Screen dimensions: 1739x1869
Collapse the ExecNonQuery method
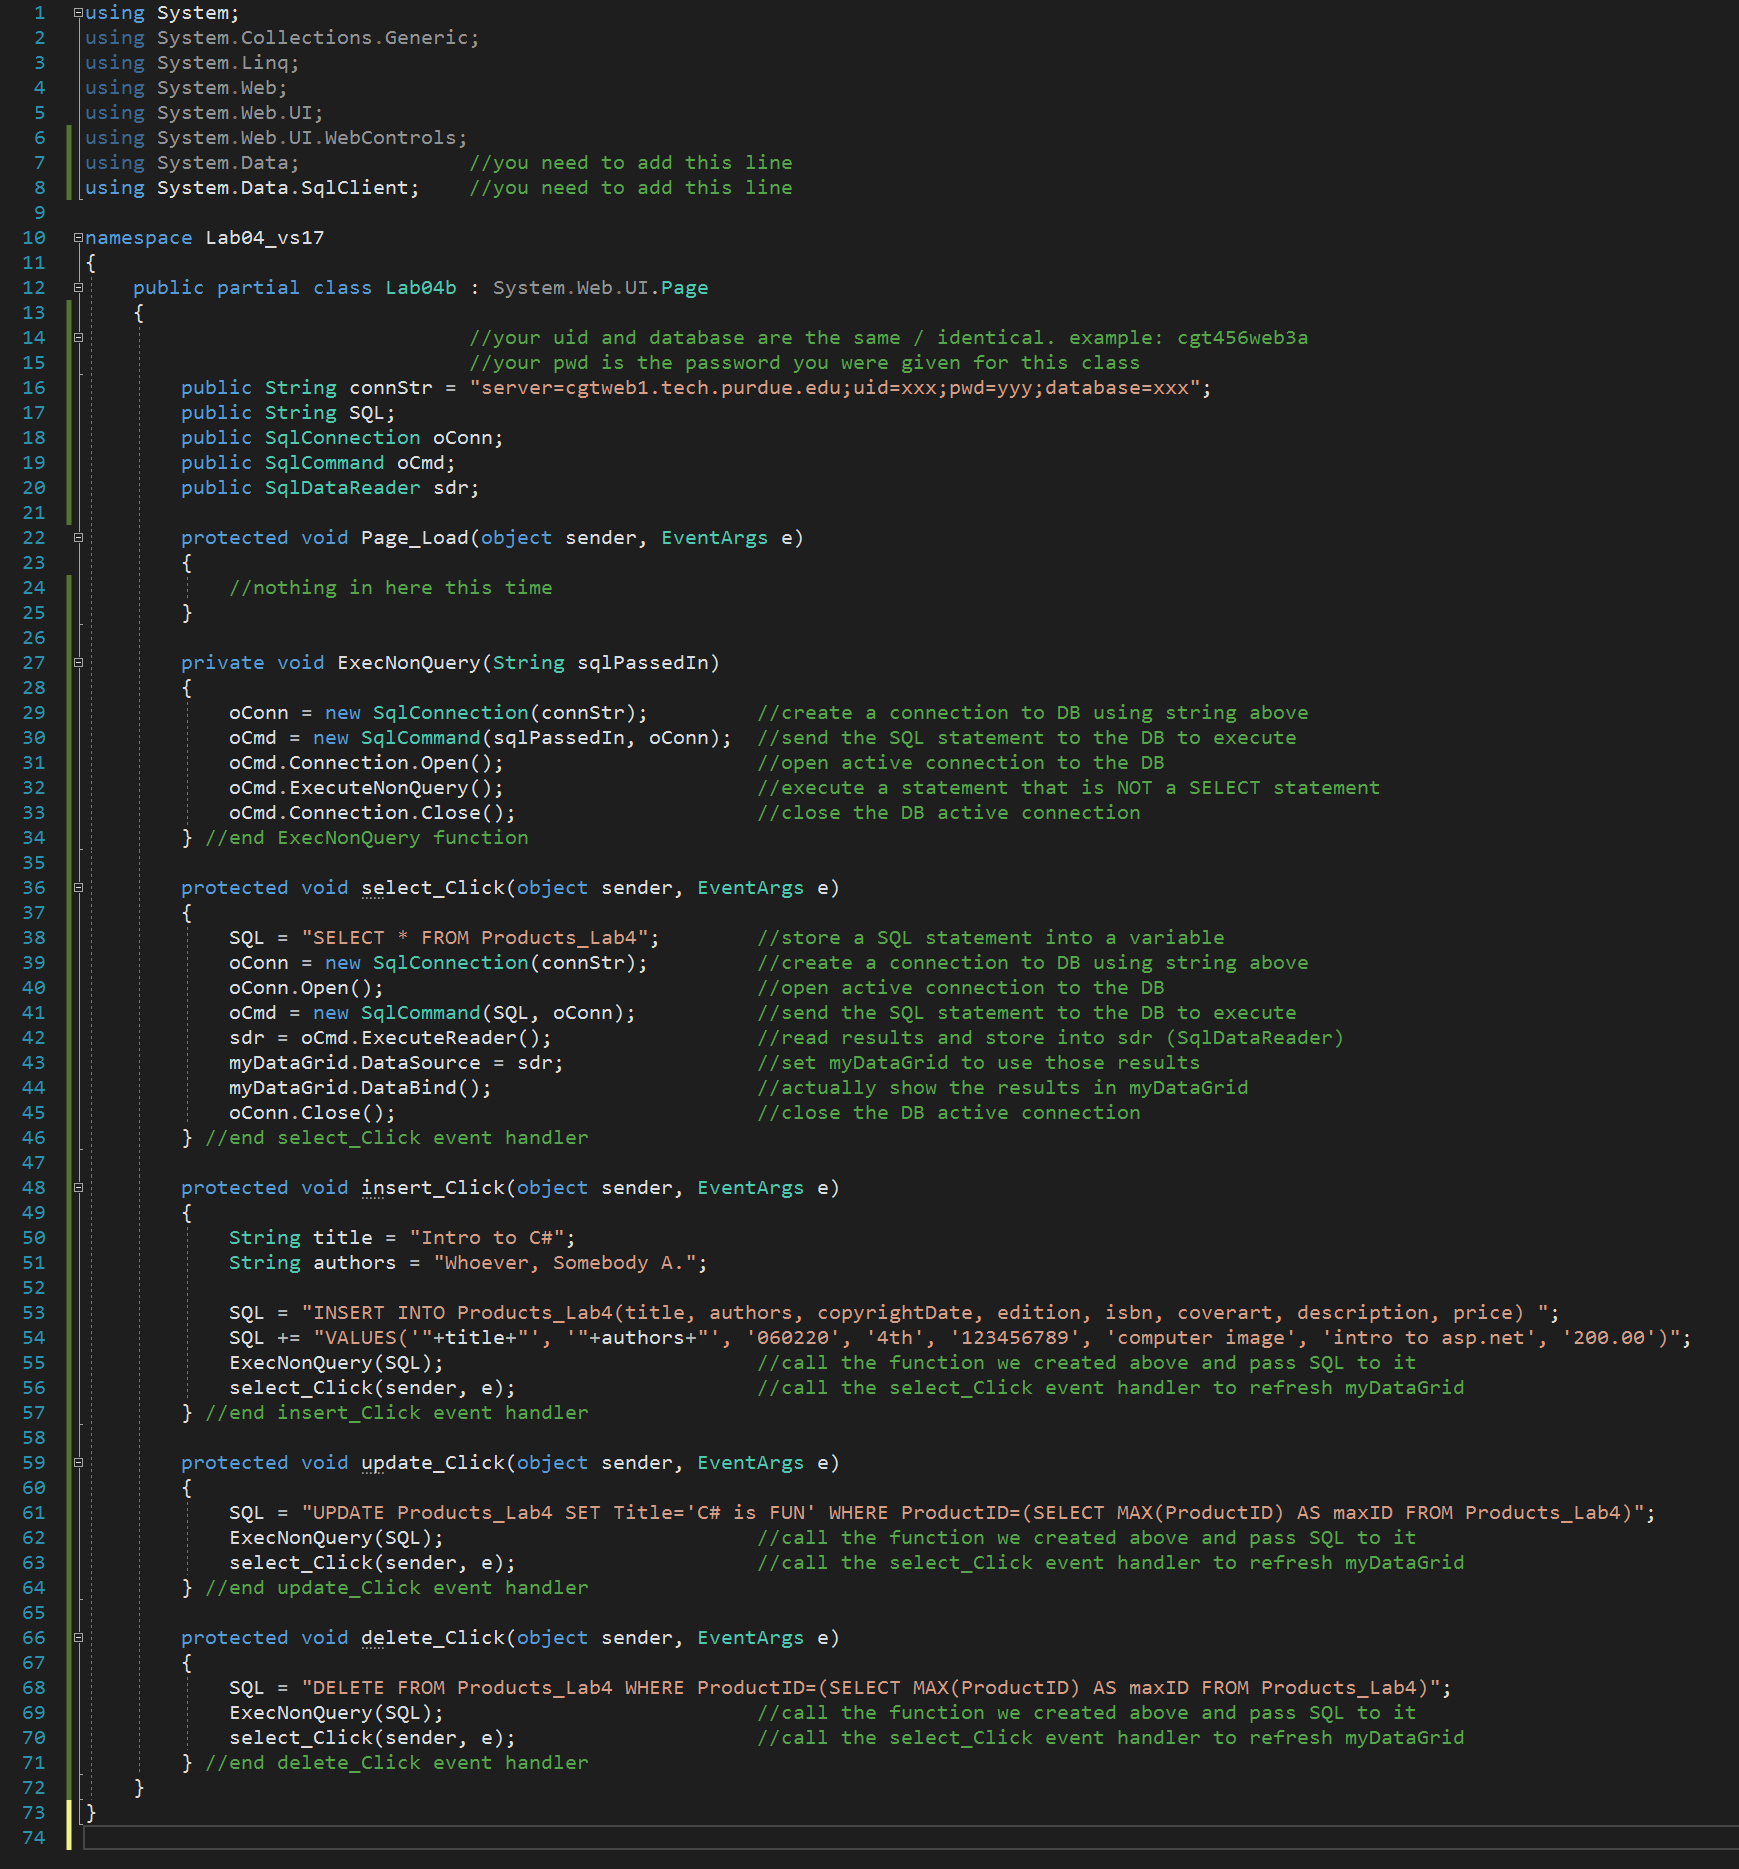coord(78,663)
